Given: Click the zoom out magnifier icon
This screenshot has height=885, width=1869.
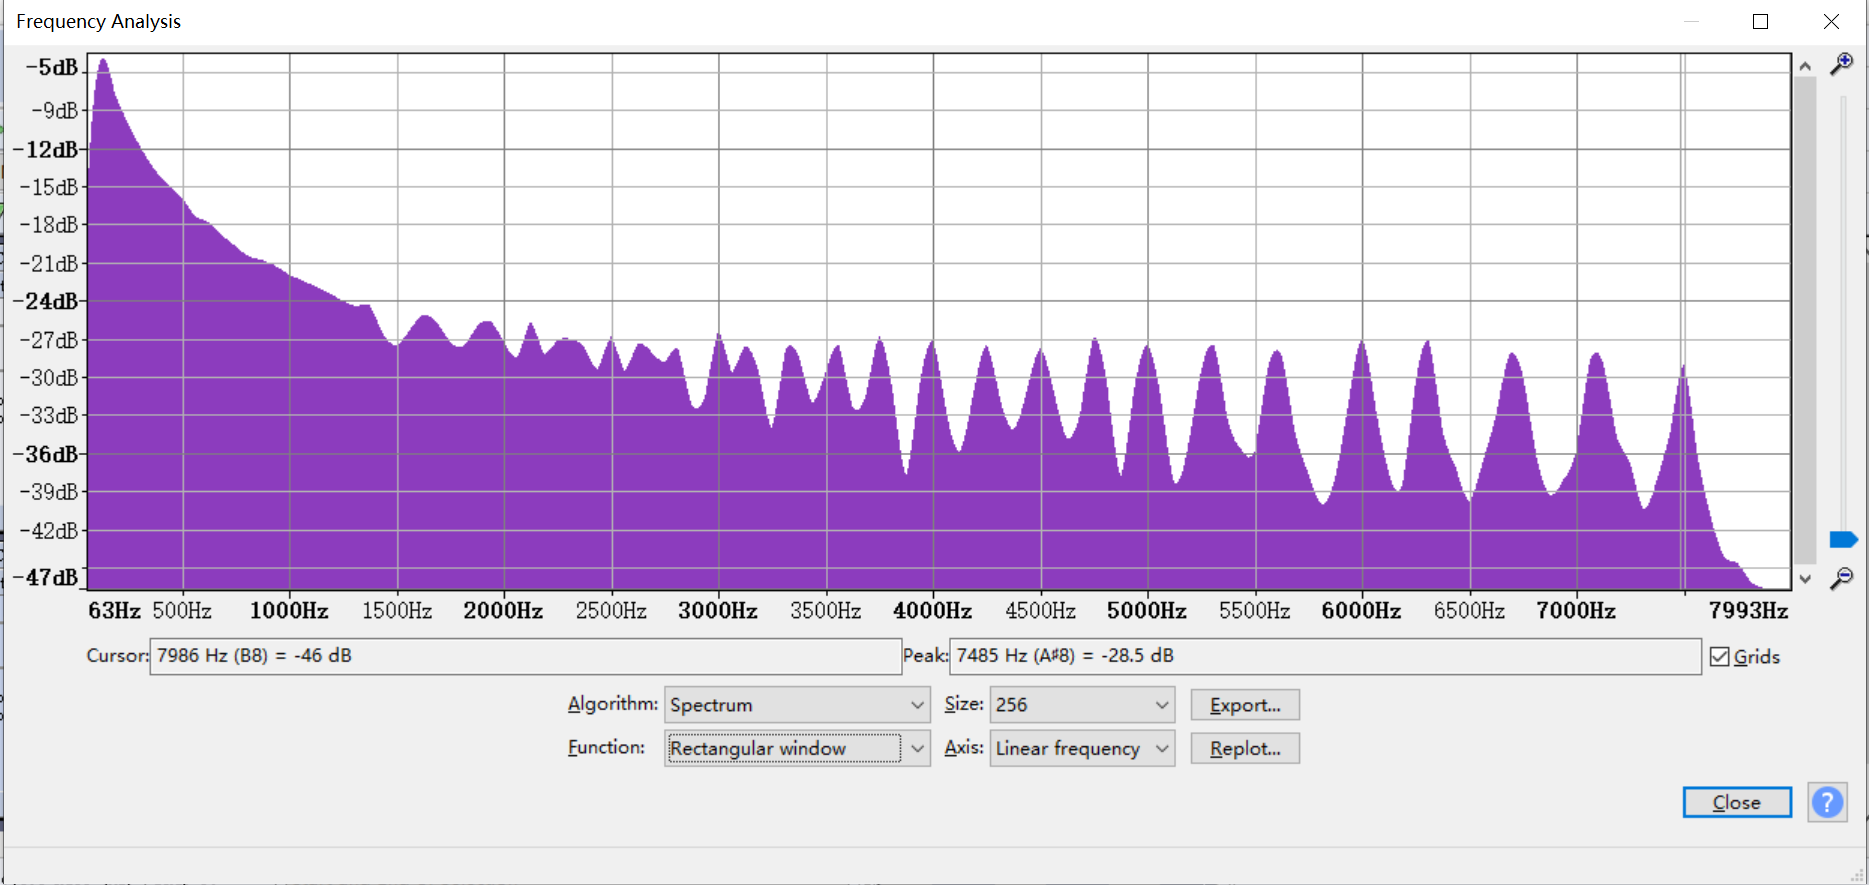Looking at the screenshot, I should click(1841, 579).
